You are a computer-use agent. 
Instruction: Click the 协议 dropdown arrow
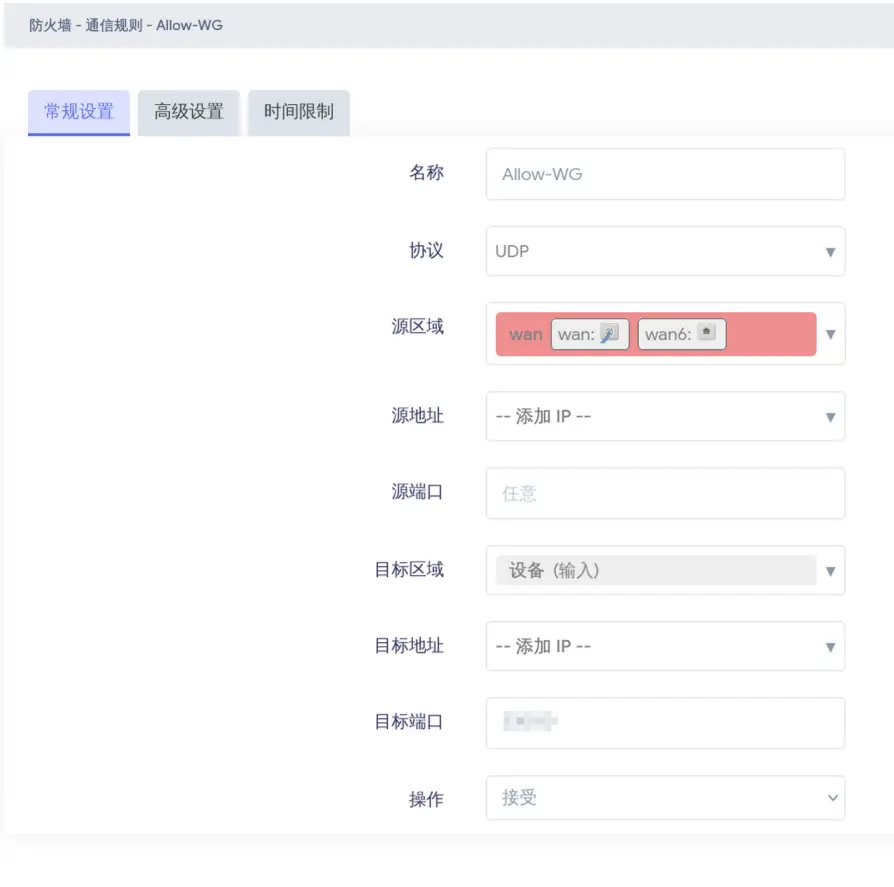coord(830,252)
